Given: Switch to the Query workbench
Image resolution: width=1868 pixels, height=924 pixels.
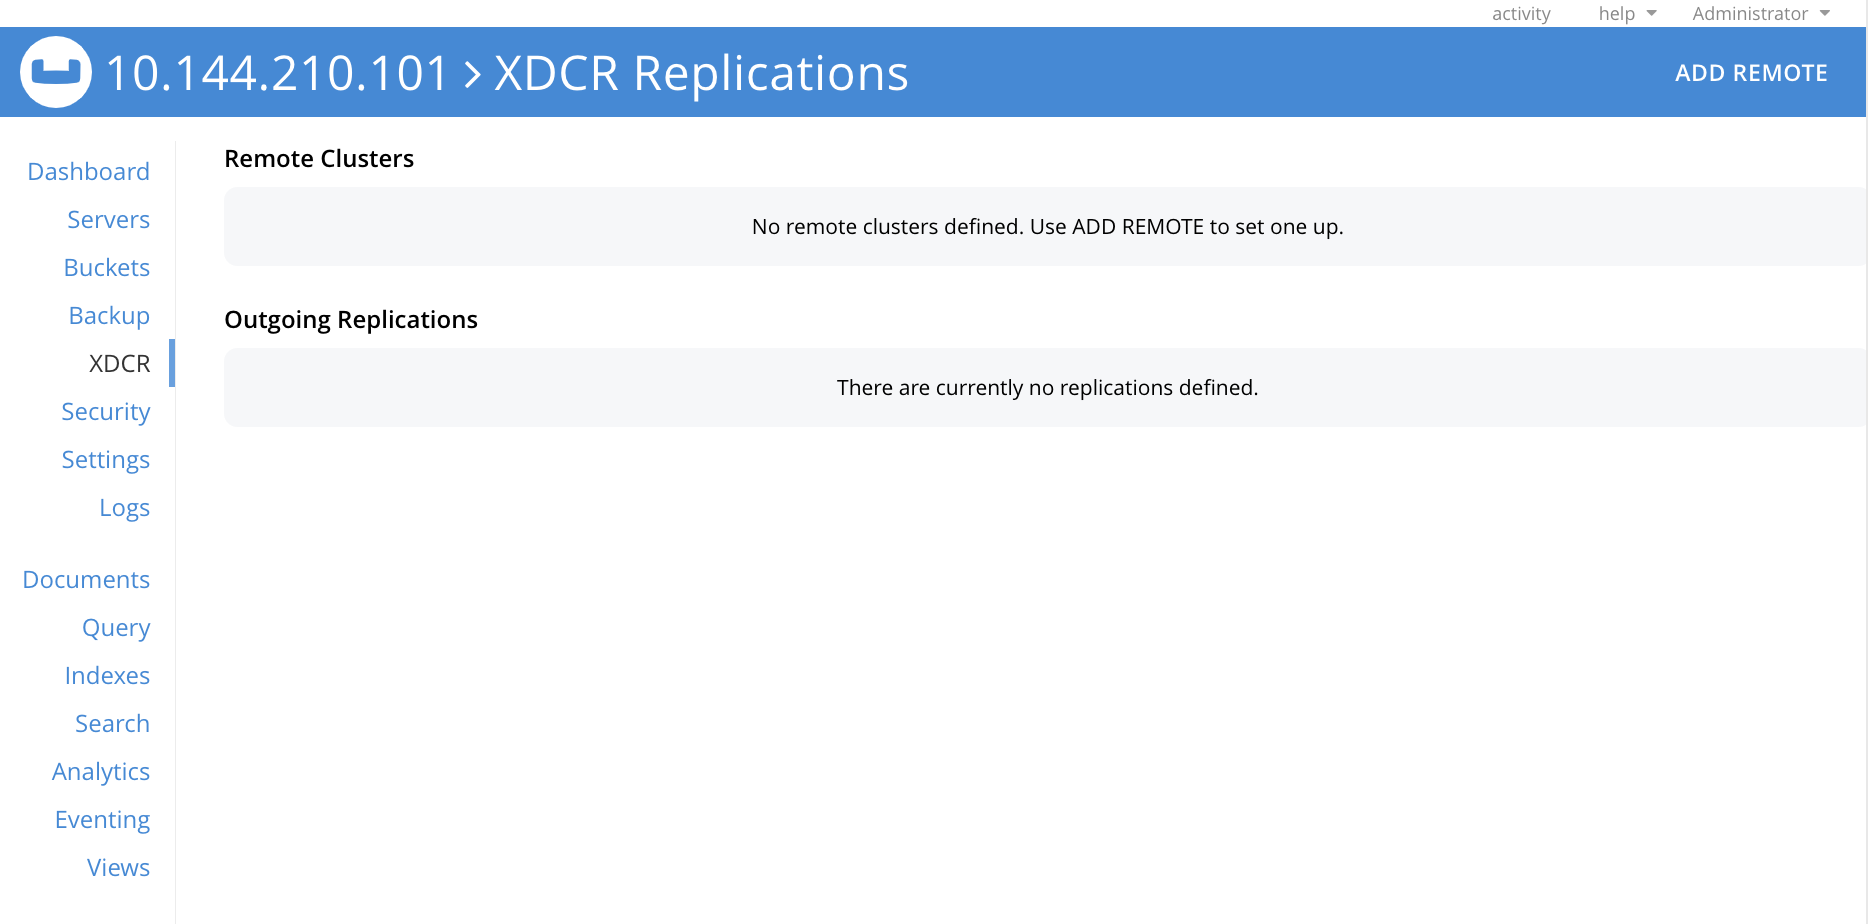Looking at the screenshot, I should point(116,627).
